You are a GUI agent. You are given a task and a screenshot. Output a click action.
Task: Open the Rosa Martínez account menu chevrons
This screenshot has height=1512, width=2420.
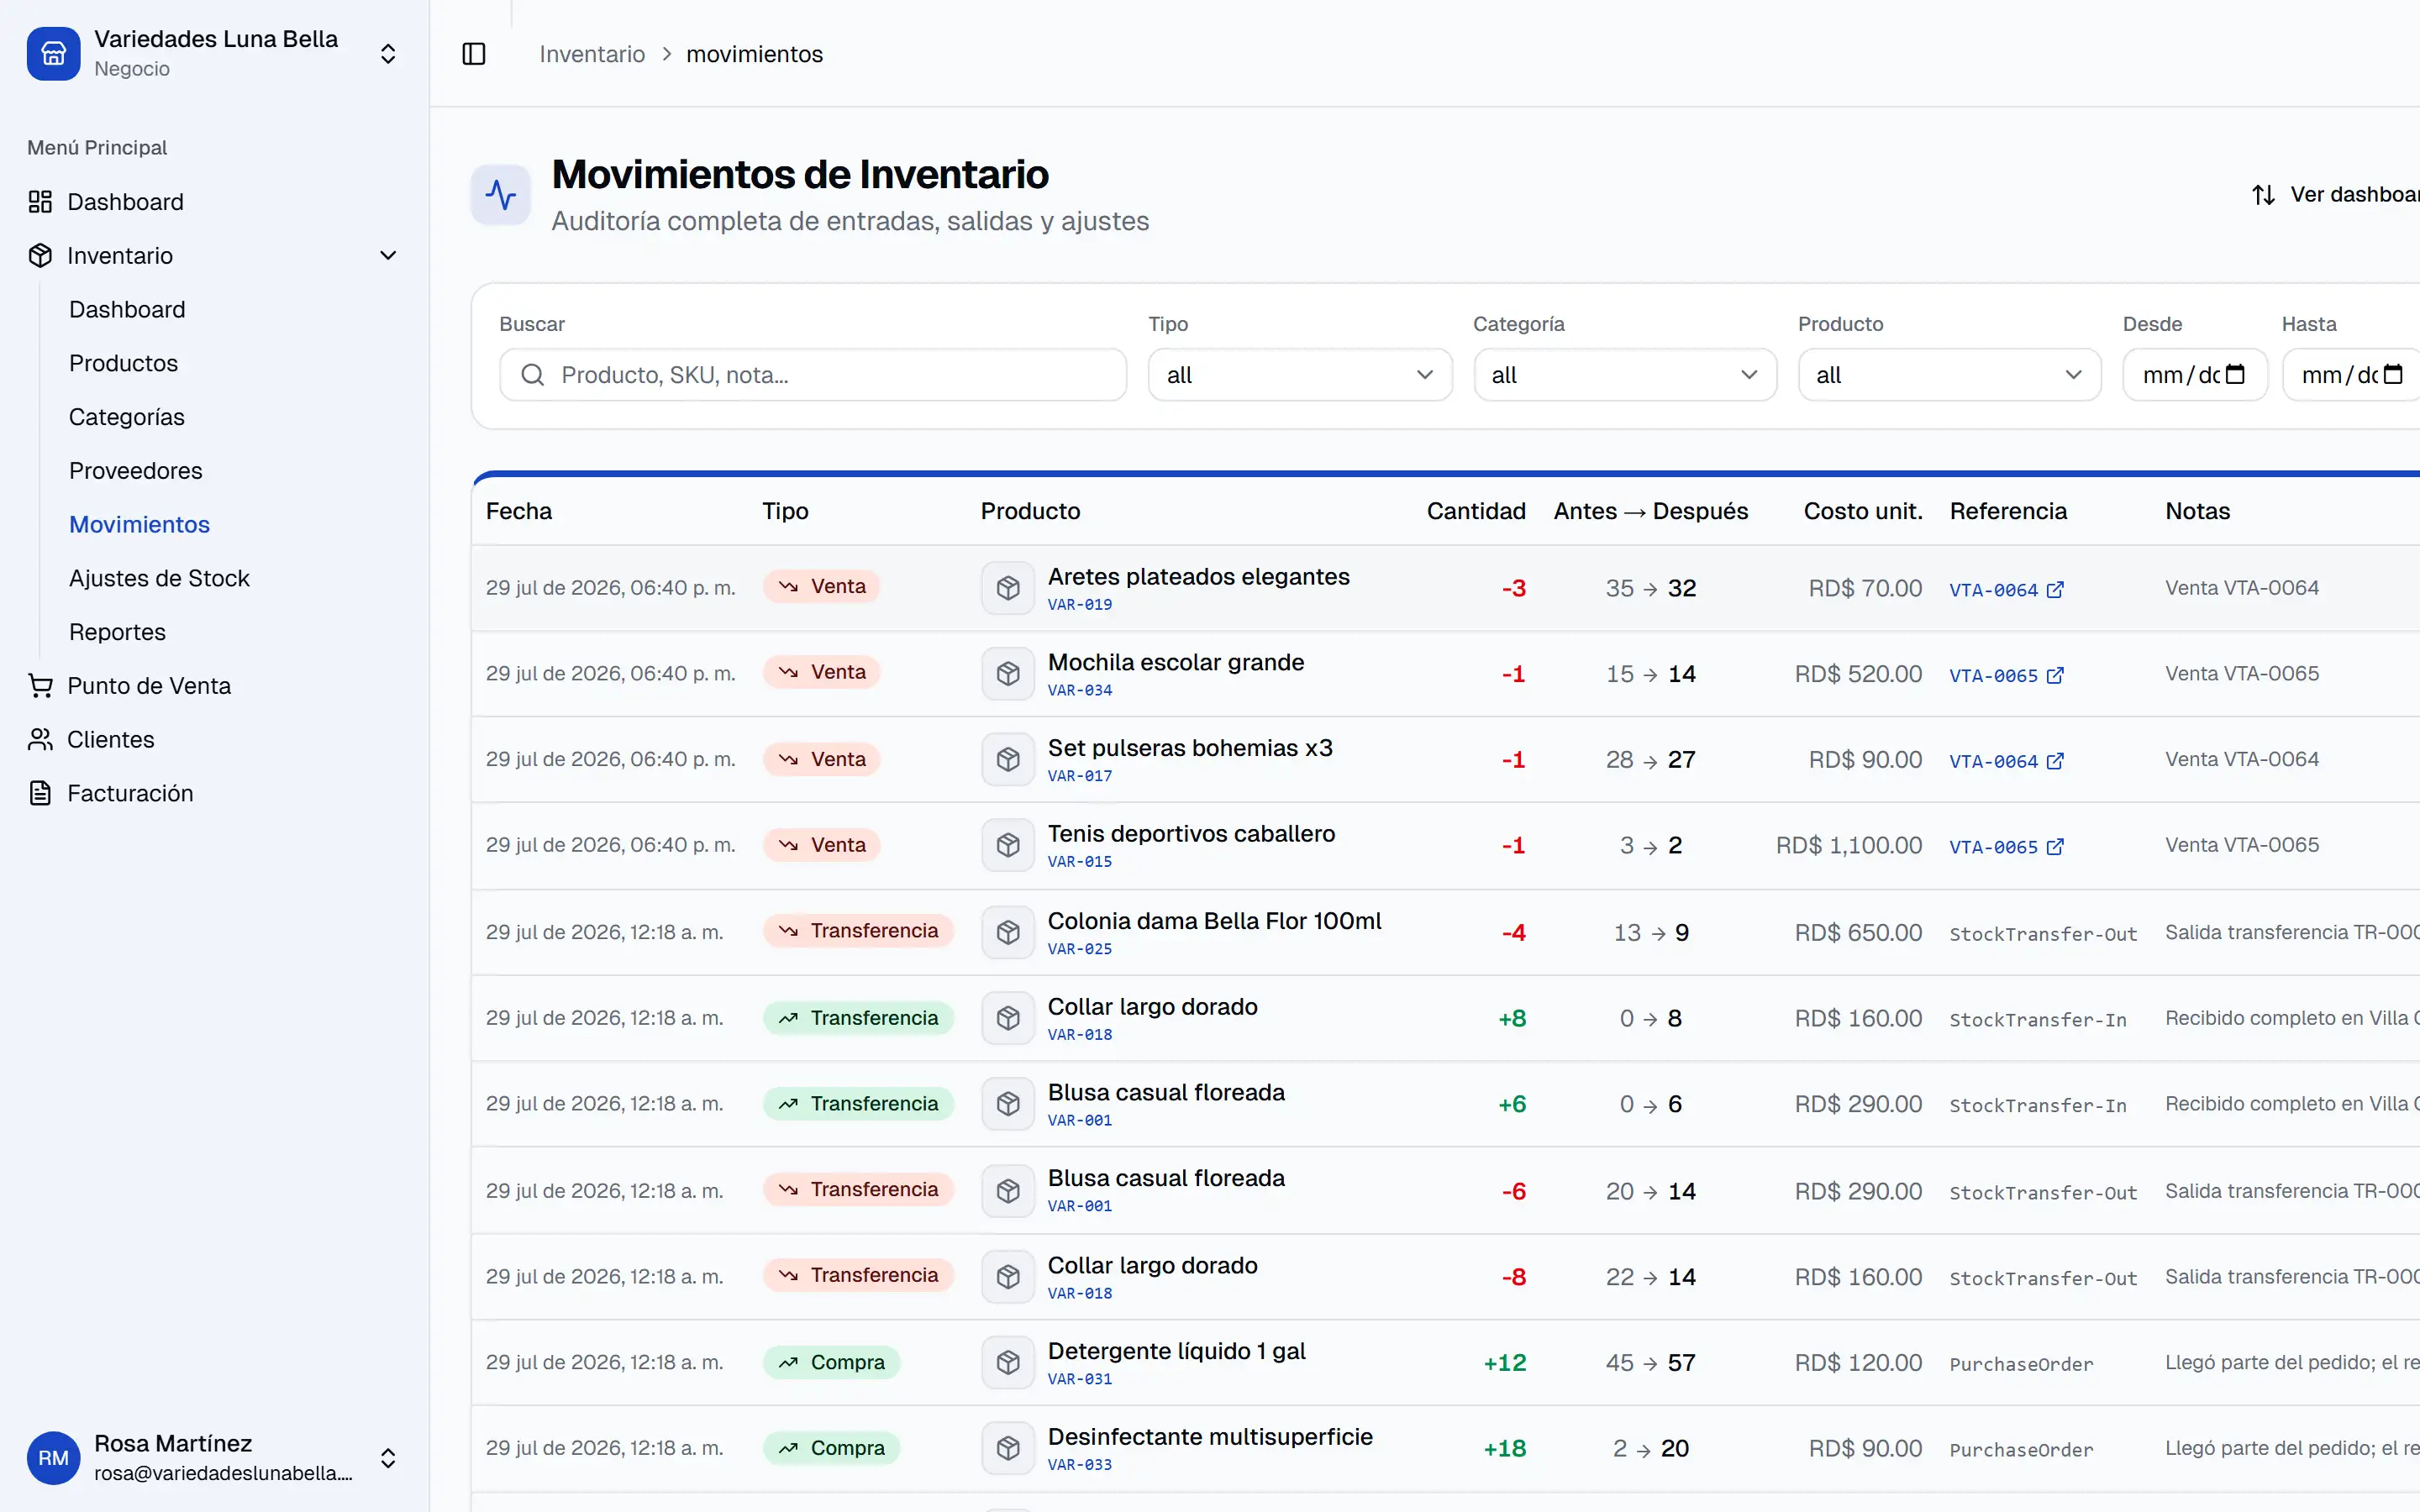point(388,1458)
